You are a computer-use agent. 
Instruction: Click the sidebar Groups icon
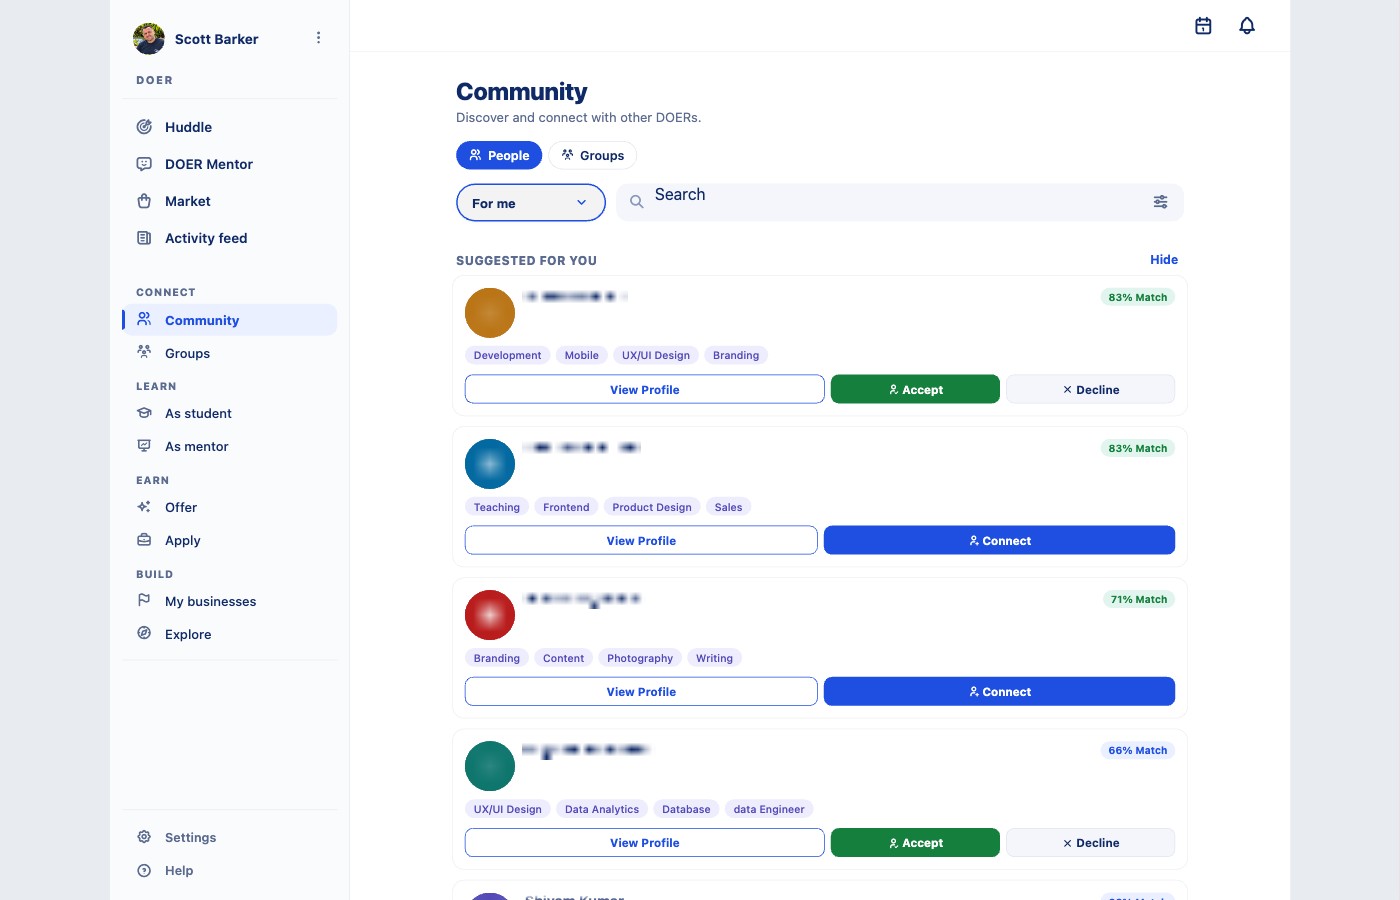pyautogui.click(x=144, y=353)
